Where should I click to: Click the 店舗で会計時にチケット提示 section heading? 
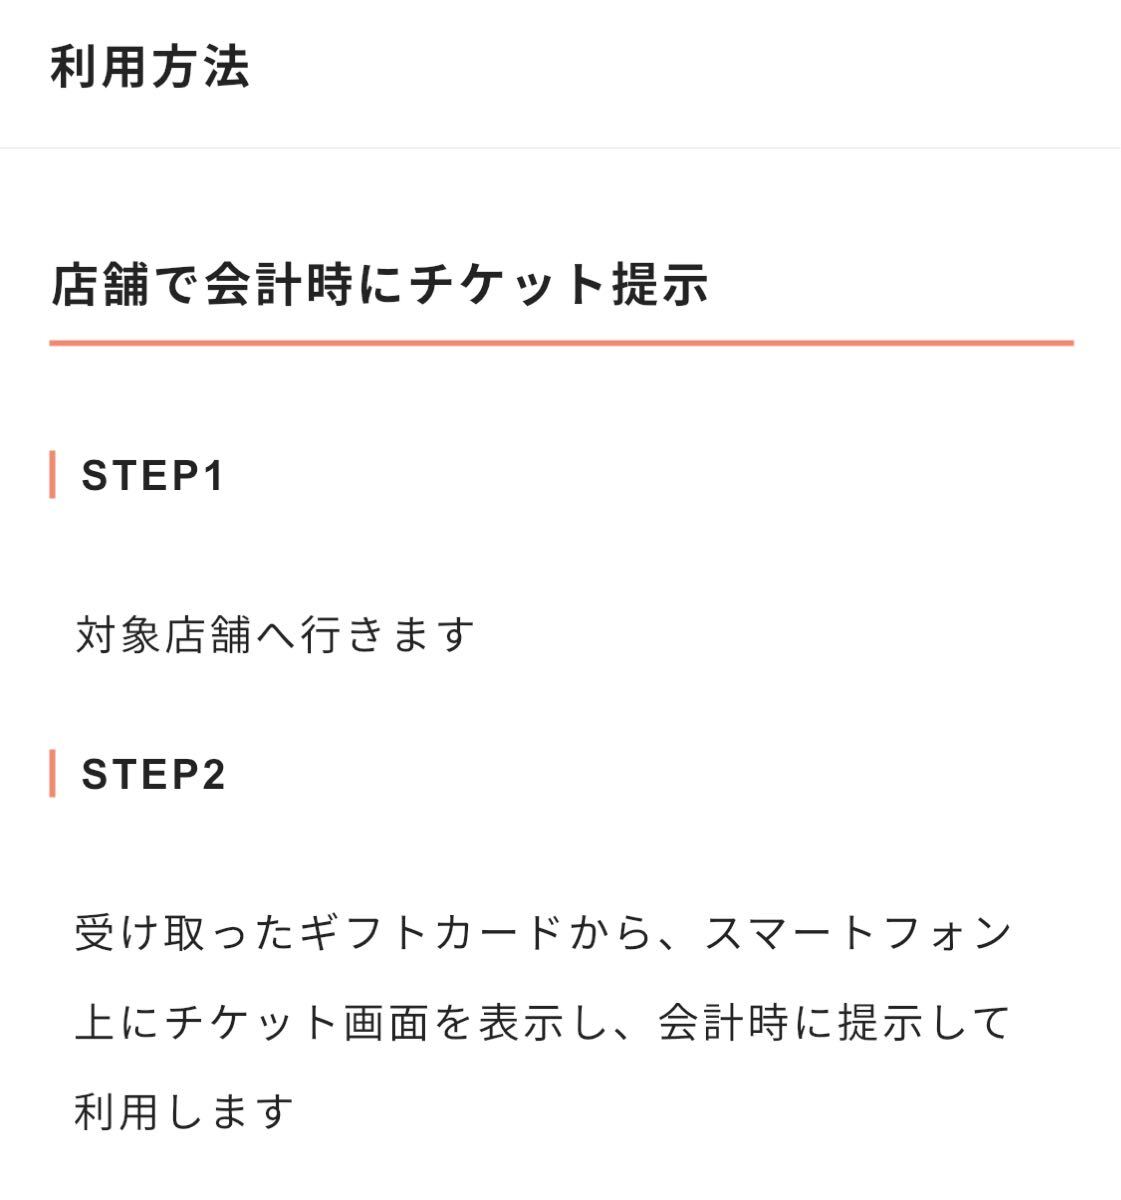(x=380, y=284)
